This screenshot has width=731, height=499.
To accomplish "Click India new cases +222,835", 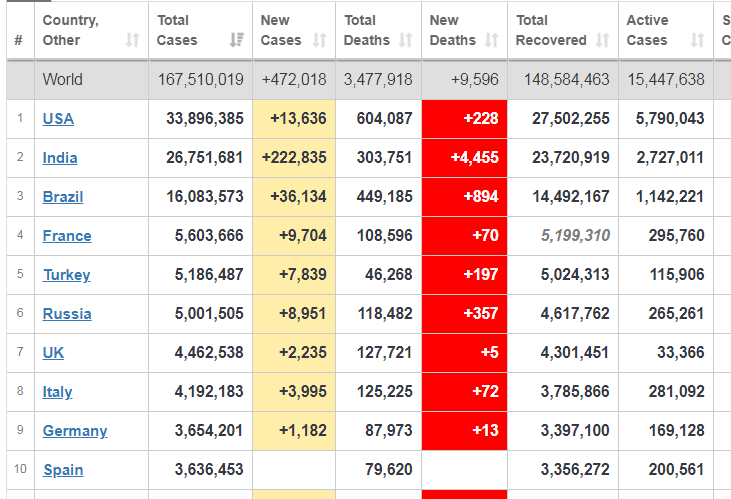I will (x=294, y=158).
